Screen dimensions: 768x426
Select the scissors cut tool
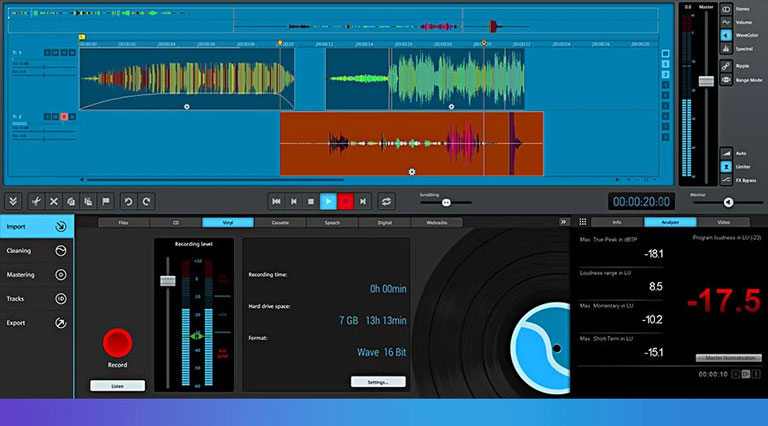[36, 201]
